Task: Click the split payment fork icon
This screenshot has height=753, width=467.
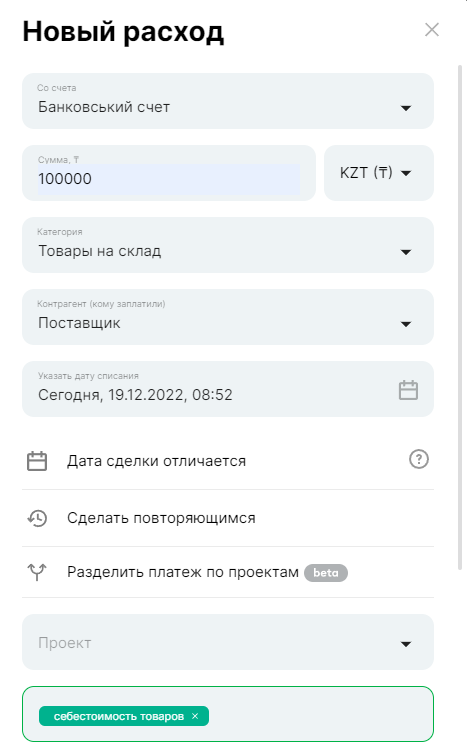Action: click(37, 572)
